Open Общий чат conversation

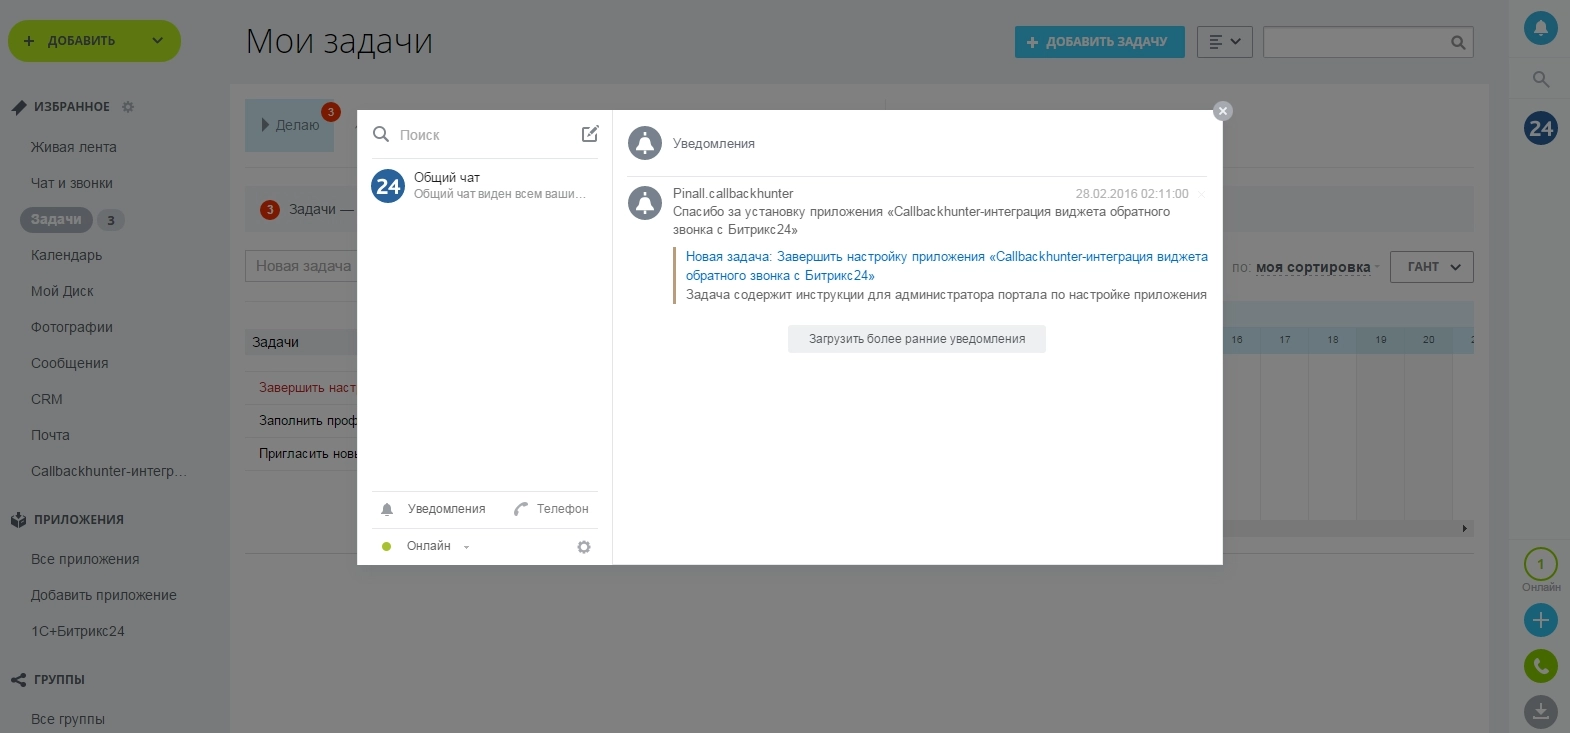(485, 186)
